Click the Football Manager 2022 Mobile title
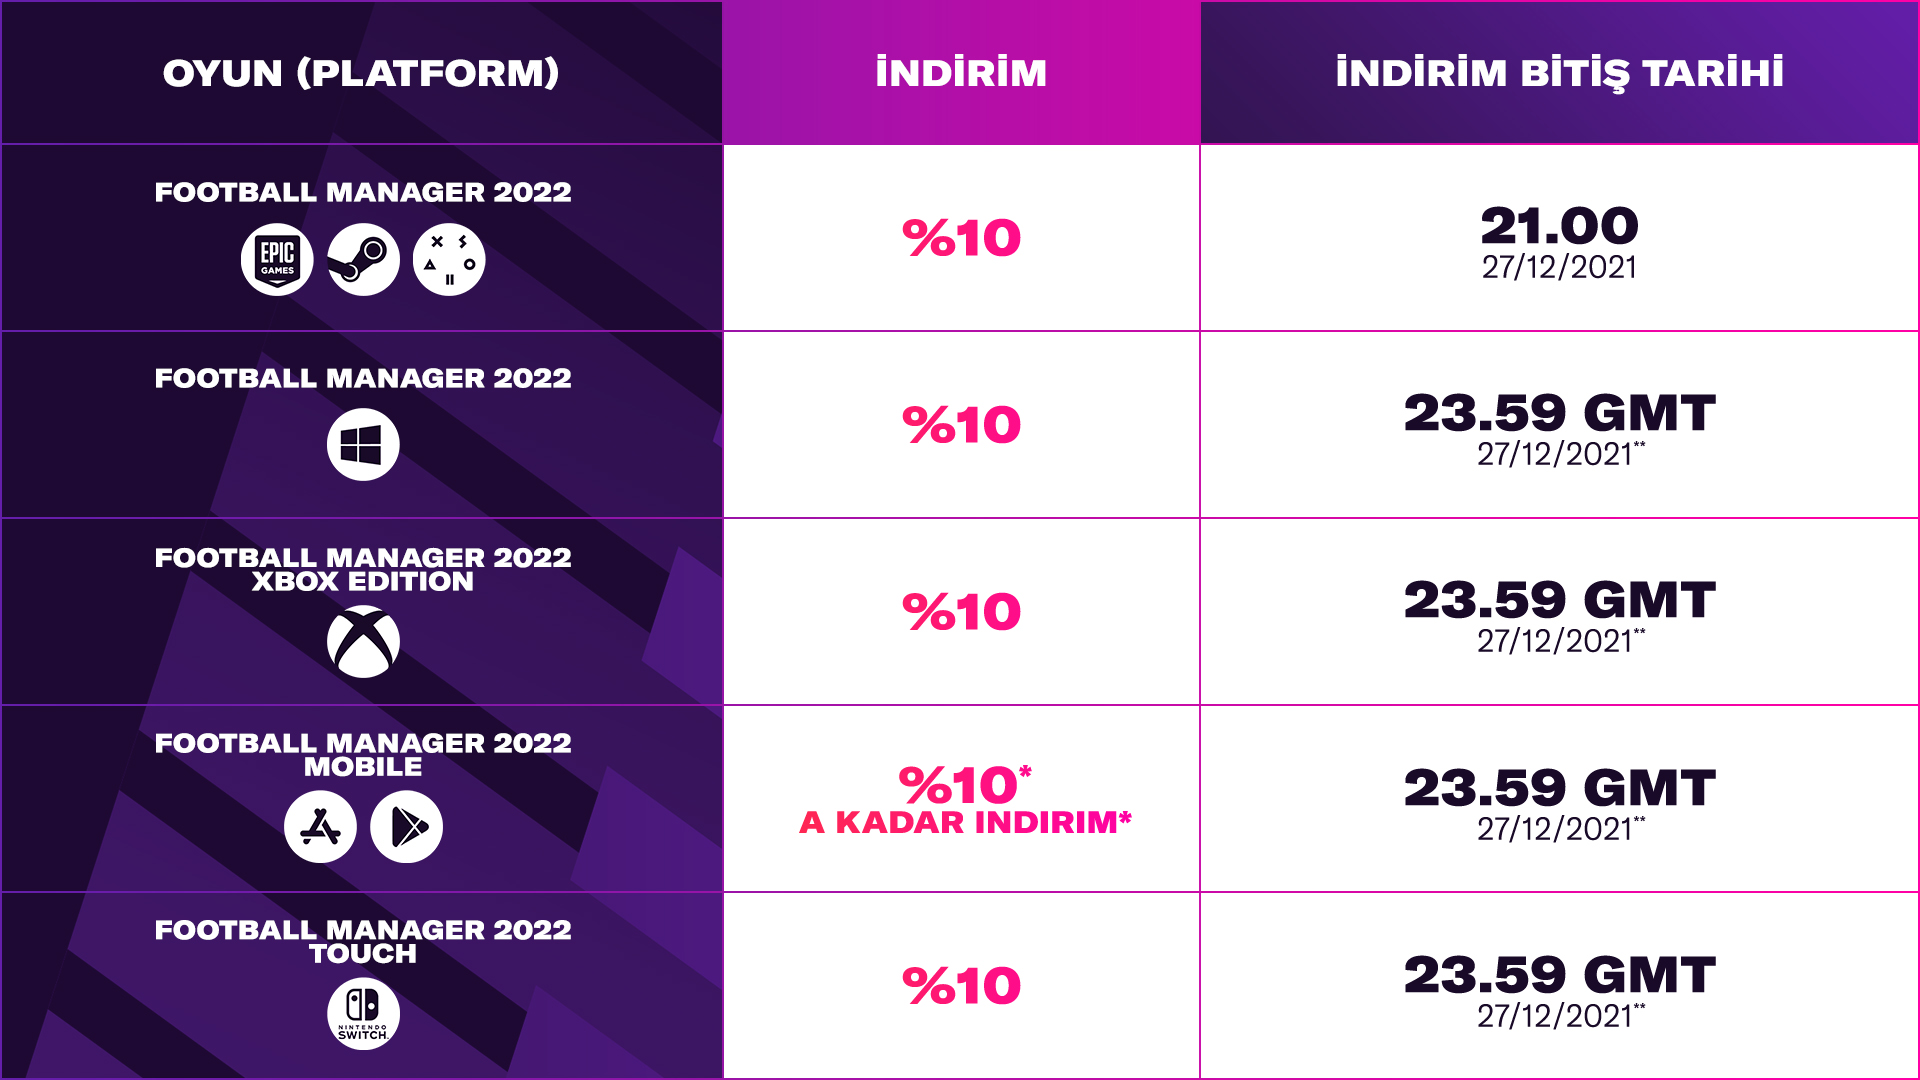This screenshot has width=1920, height=1080. pyautogui.click(x=363, y=755)
